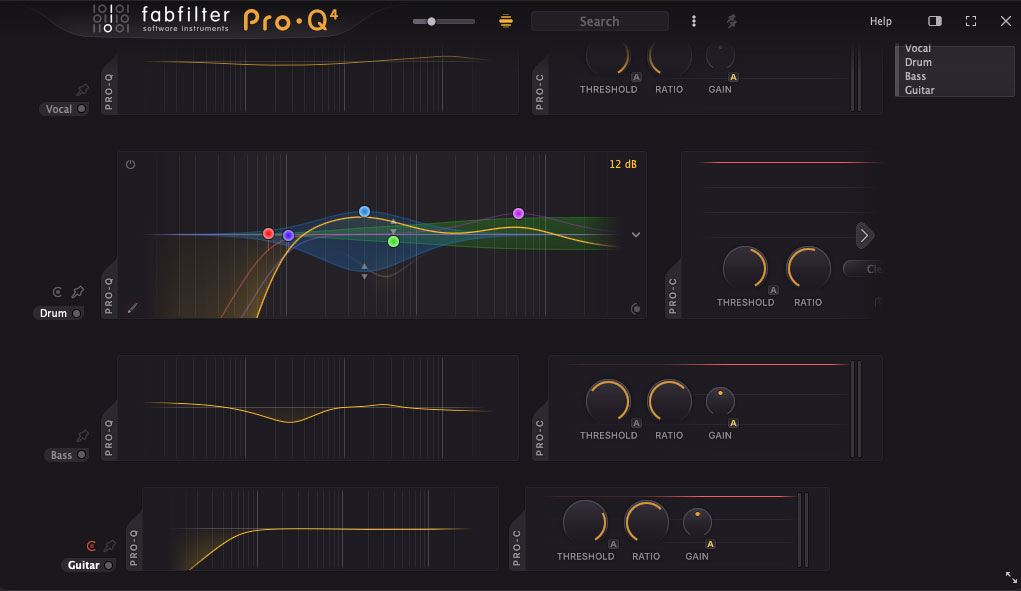Toggle the sidebar panel icon

click(x=934, y=21)
